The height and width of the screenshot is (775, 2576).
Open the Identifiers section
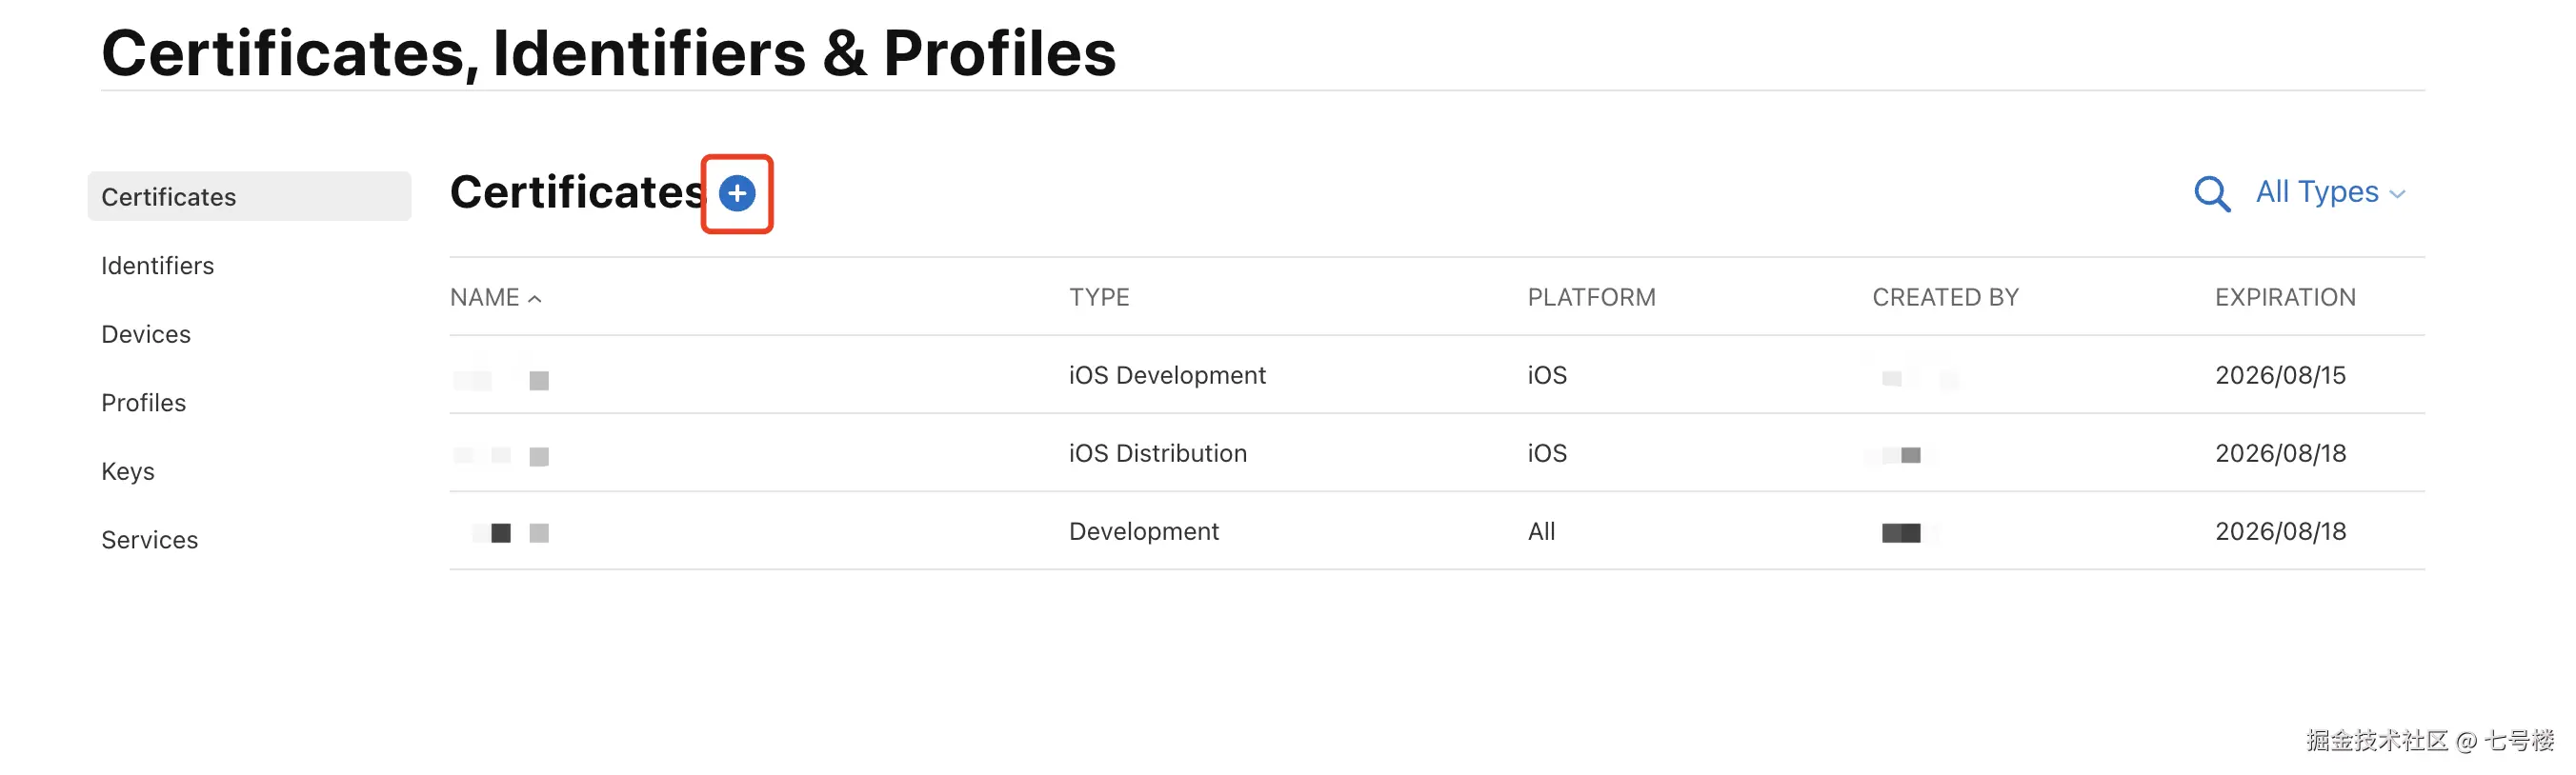coord(158,266)
